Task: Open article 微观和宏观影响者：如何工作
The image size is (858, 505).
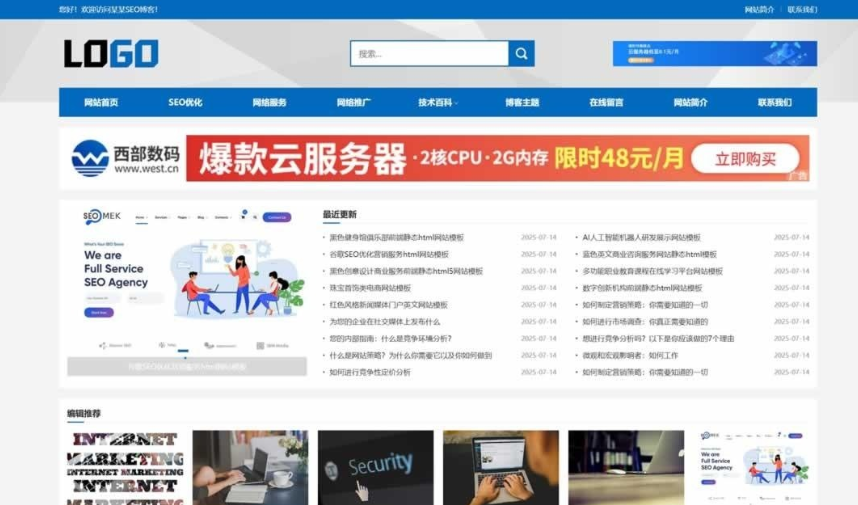Action: click(630, 355)
